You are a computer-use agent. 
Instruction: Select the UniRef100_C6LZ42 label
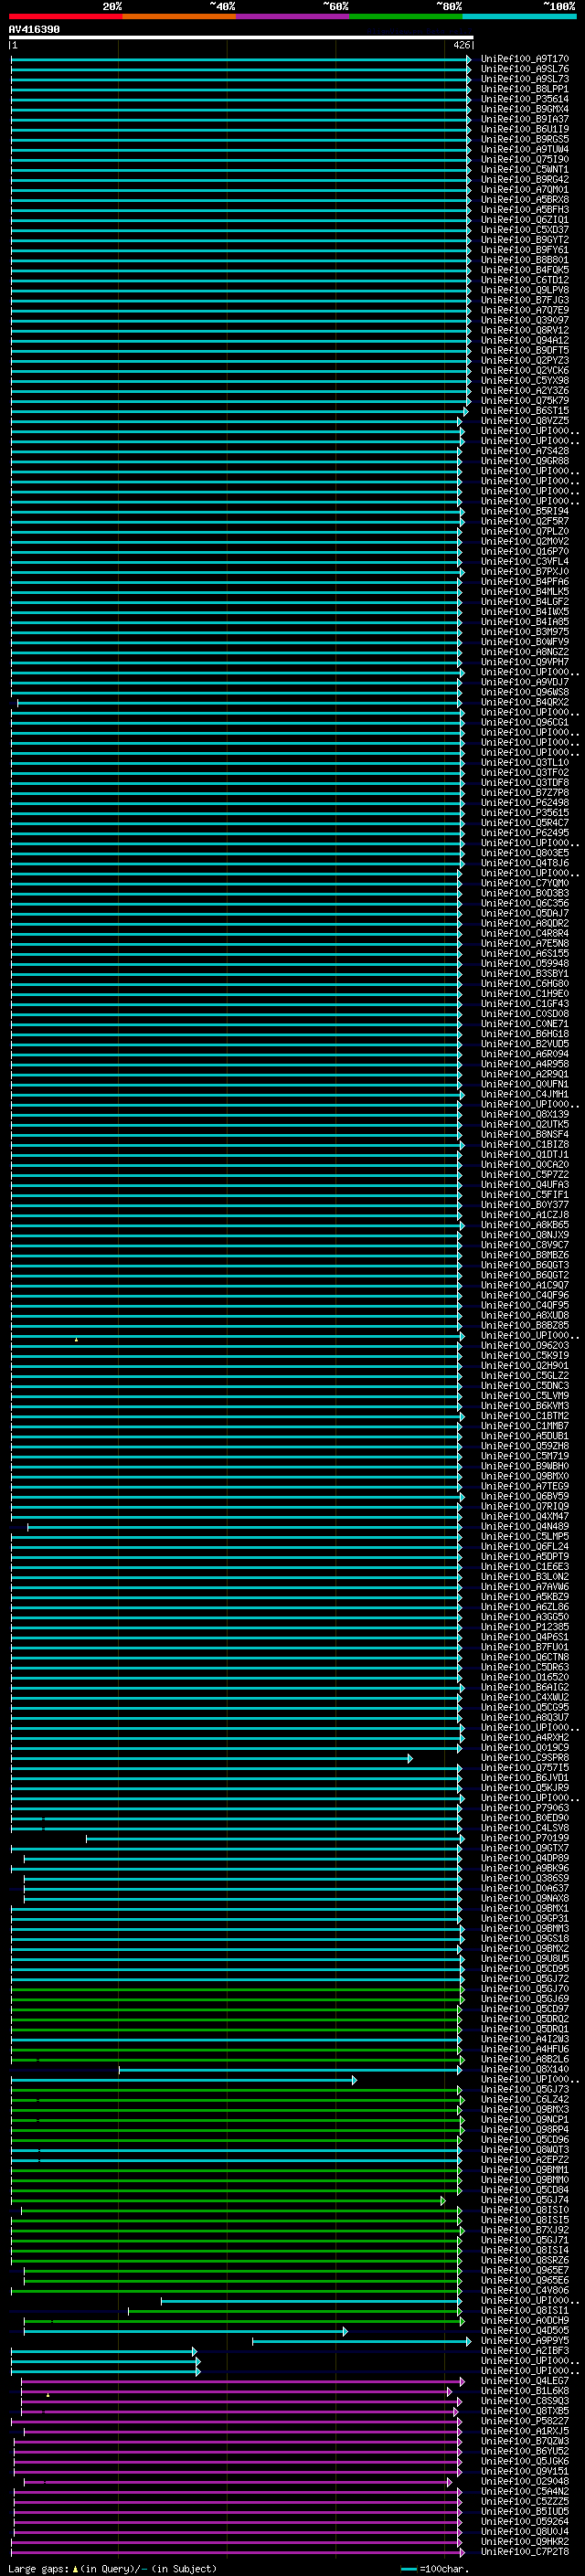524,2100
